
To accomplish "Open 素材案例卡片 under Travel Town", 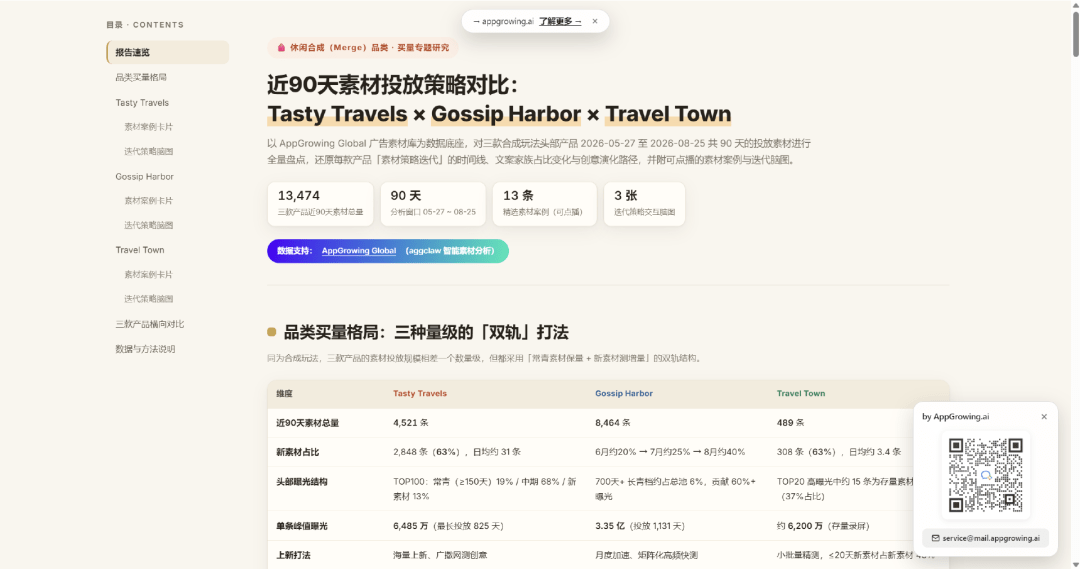I will pos(148,274).
